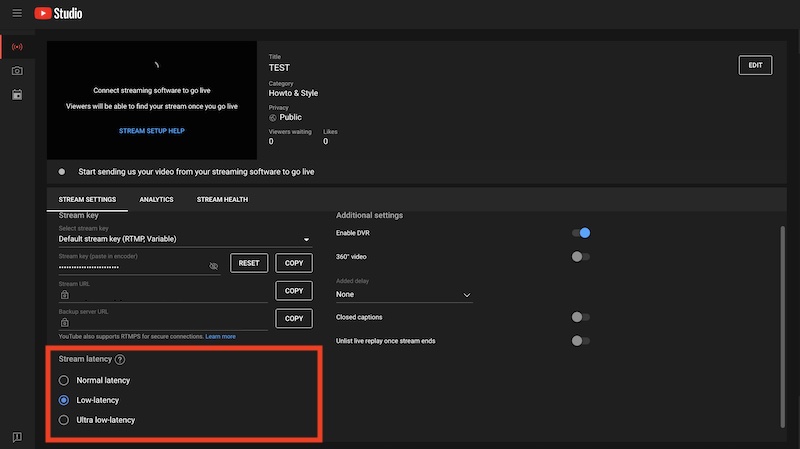Enable the Closed captions toggle
Image resolution: width=800 pixels, height=449 pixels.
coord(581,317)
